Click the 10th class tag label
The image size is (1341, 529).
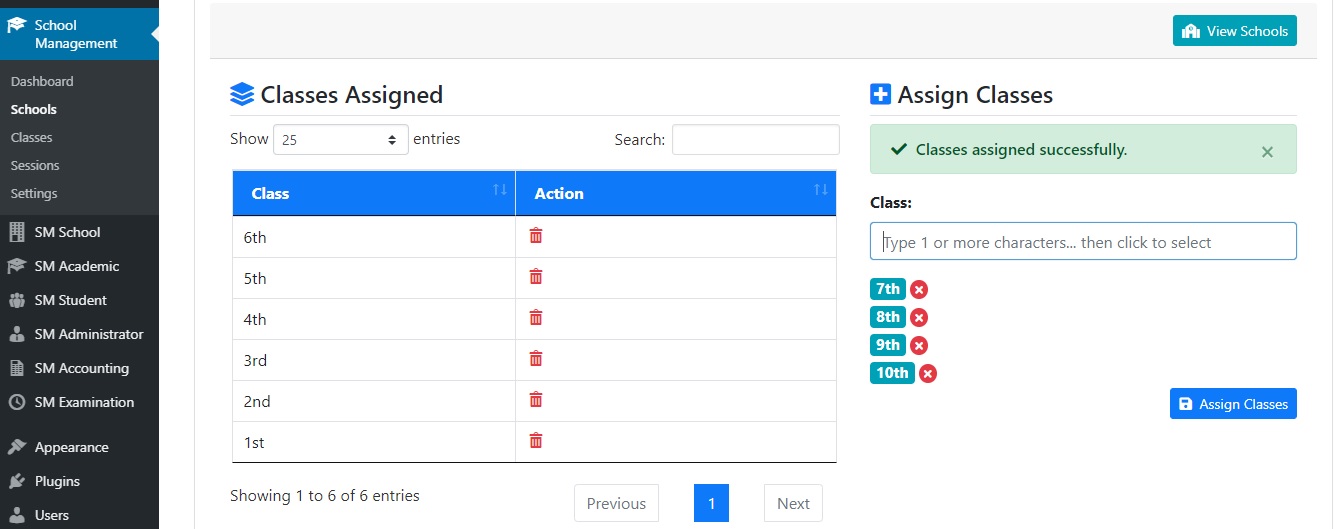pyautogui.click(x=892, y=373)
